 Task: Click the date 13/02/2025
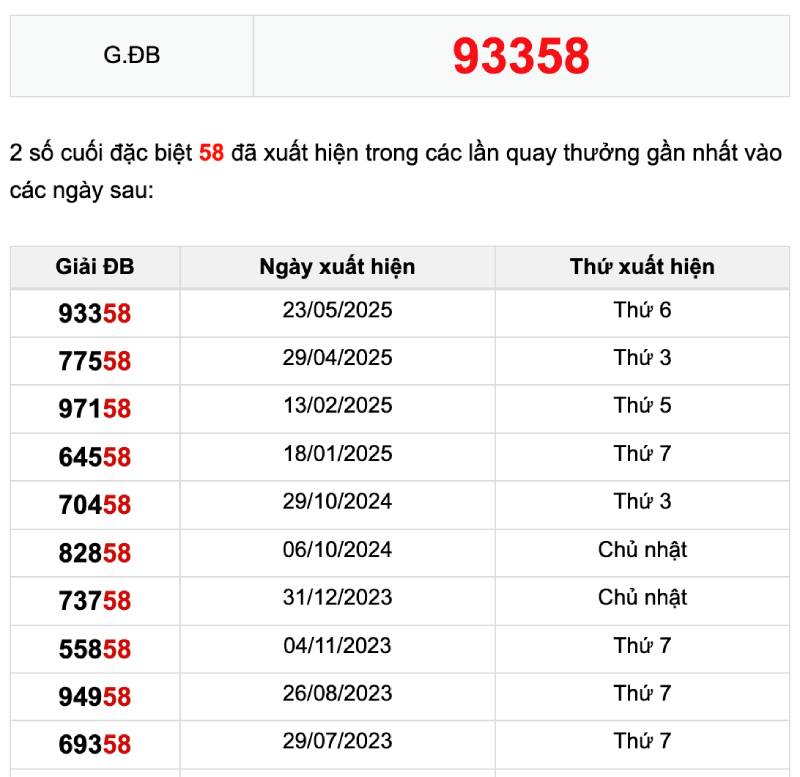[337, 406]
